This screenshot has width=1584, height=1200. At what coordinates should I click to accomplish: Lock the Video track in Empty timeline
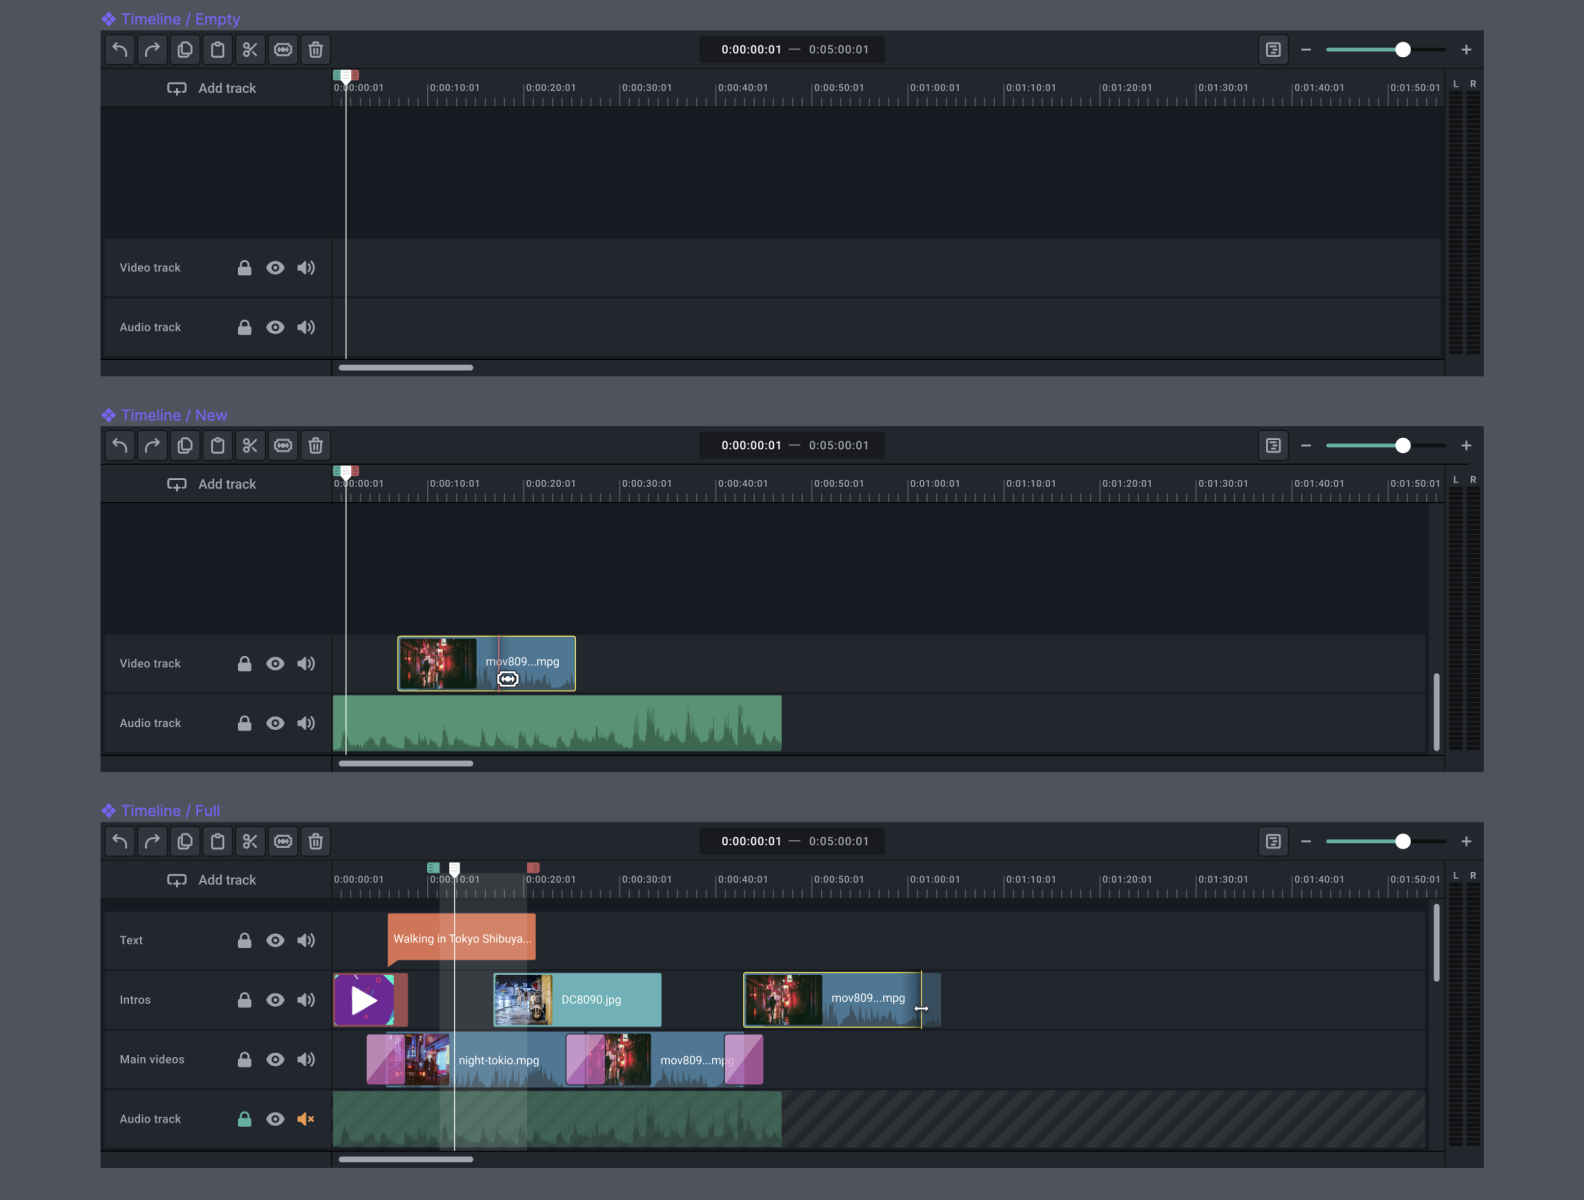pos(244,268)
